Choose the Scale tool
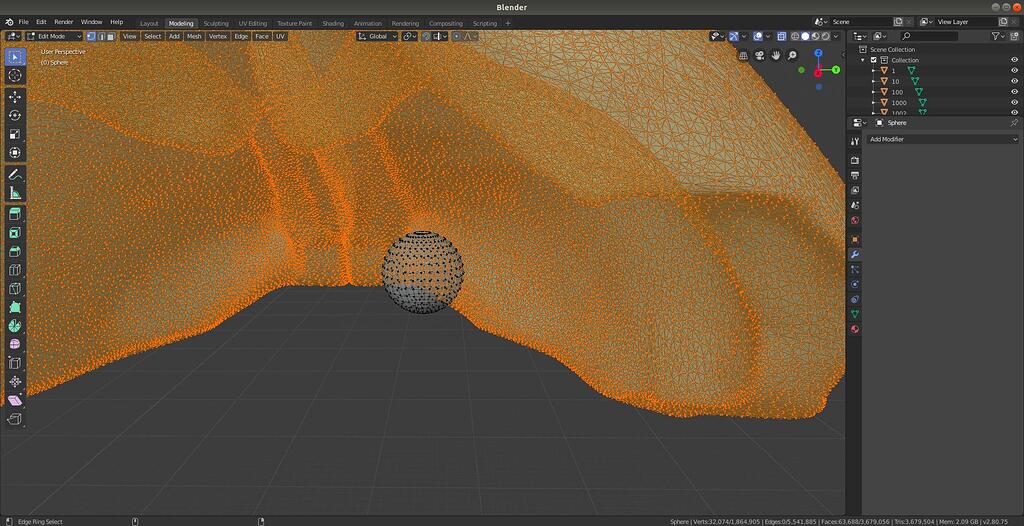The image size is (1024, 526). click(15, 135)
